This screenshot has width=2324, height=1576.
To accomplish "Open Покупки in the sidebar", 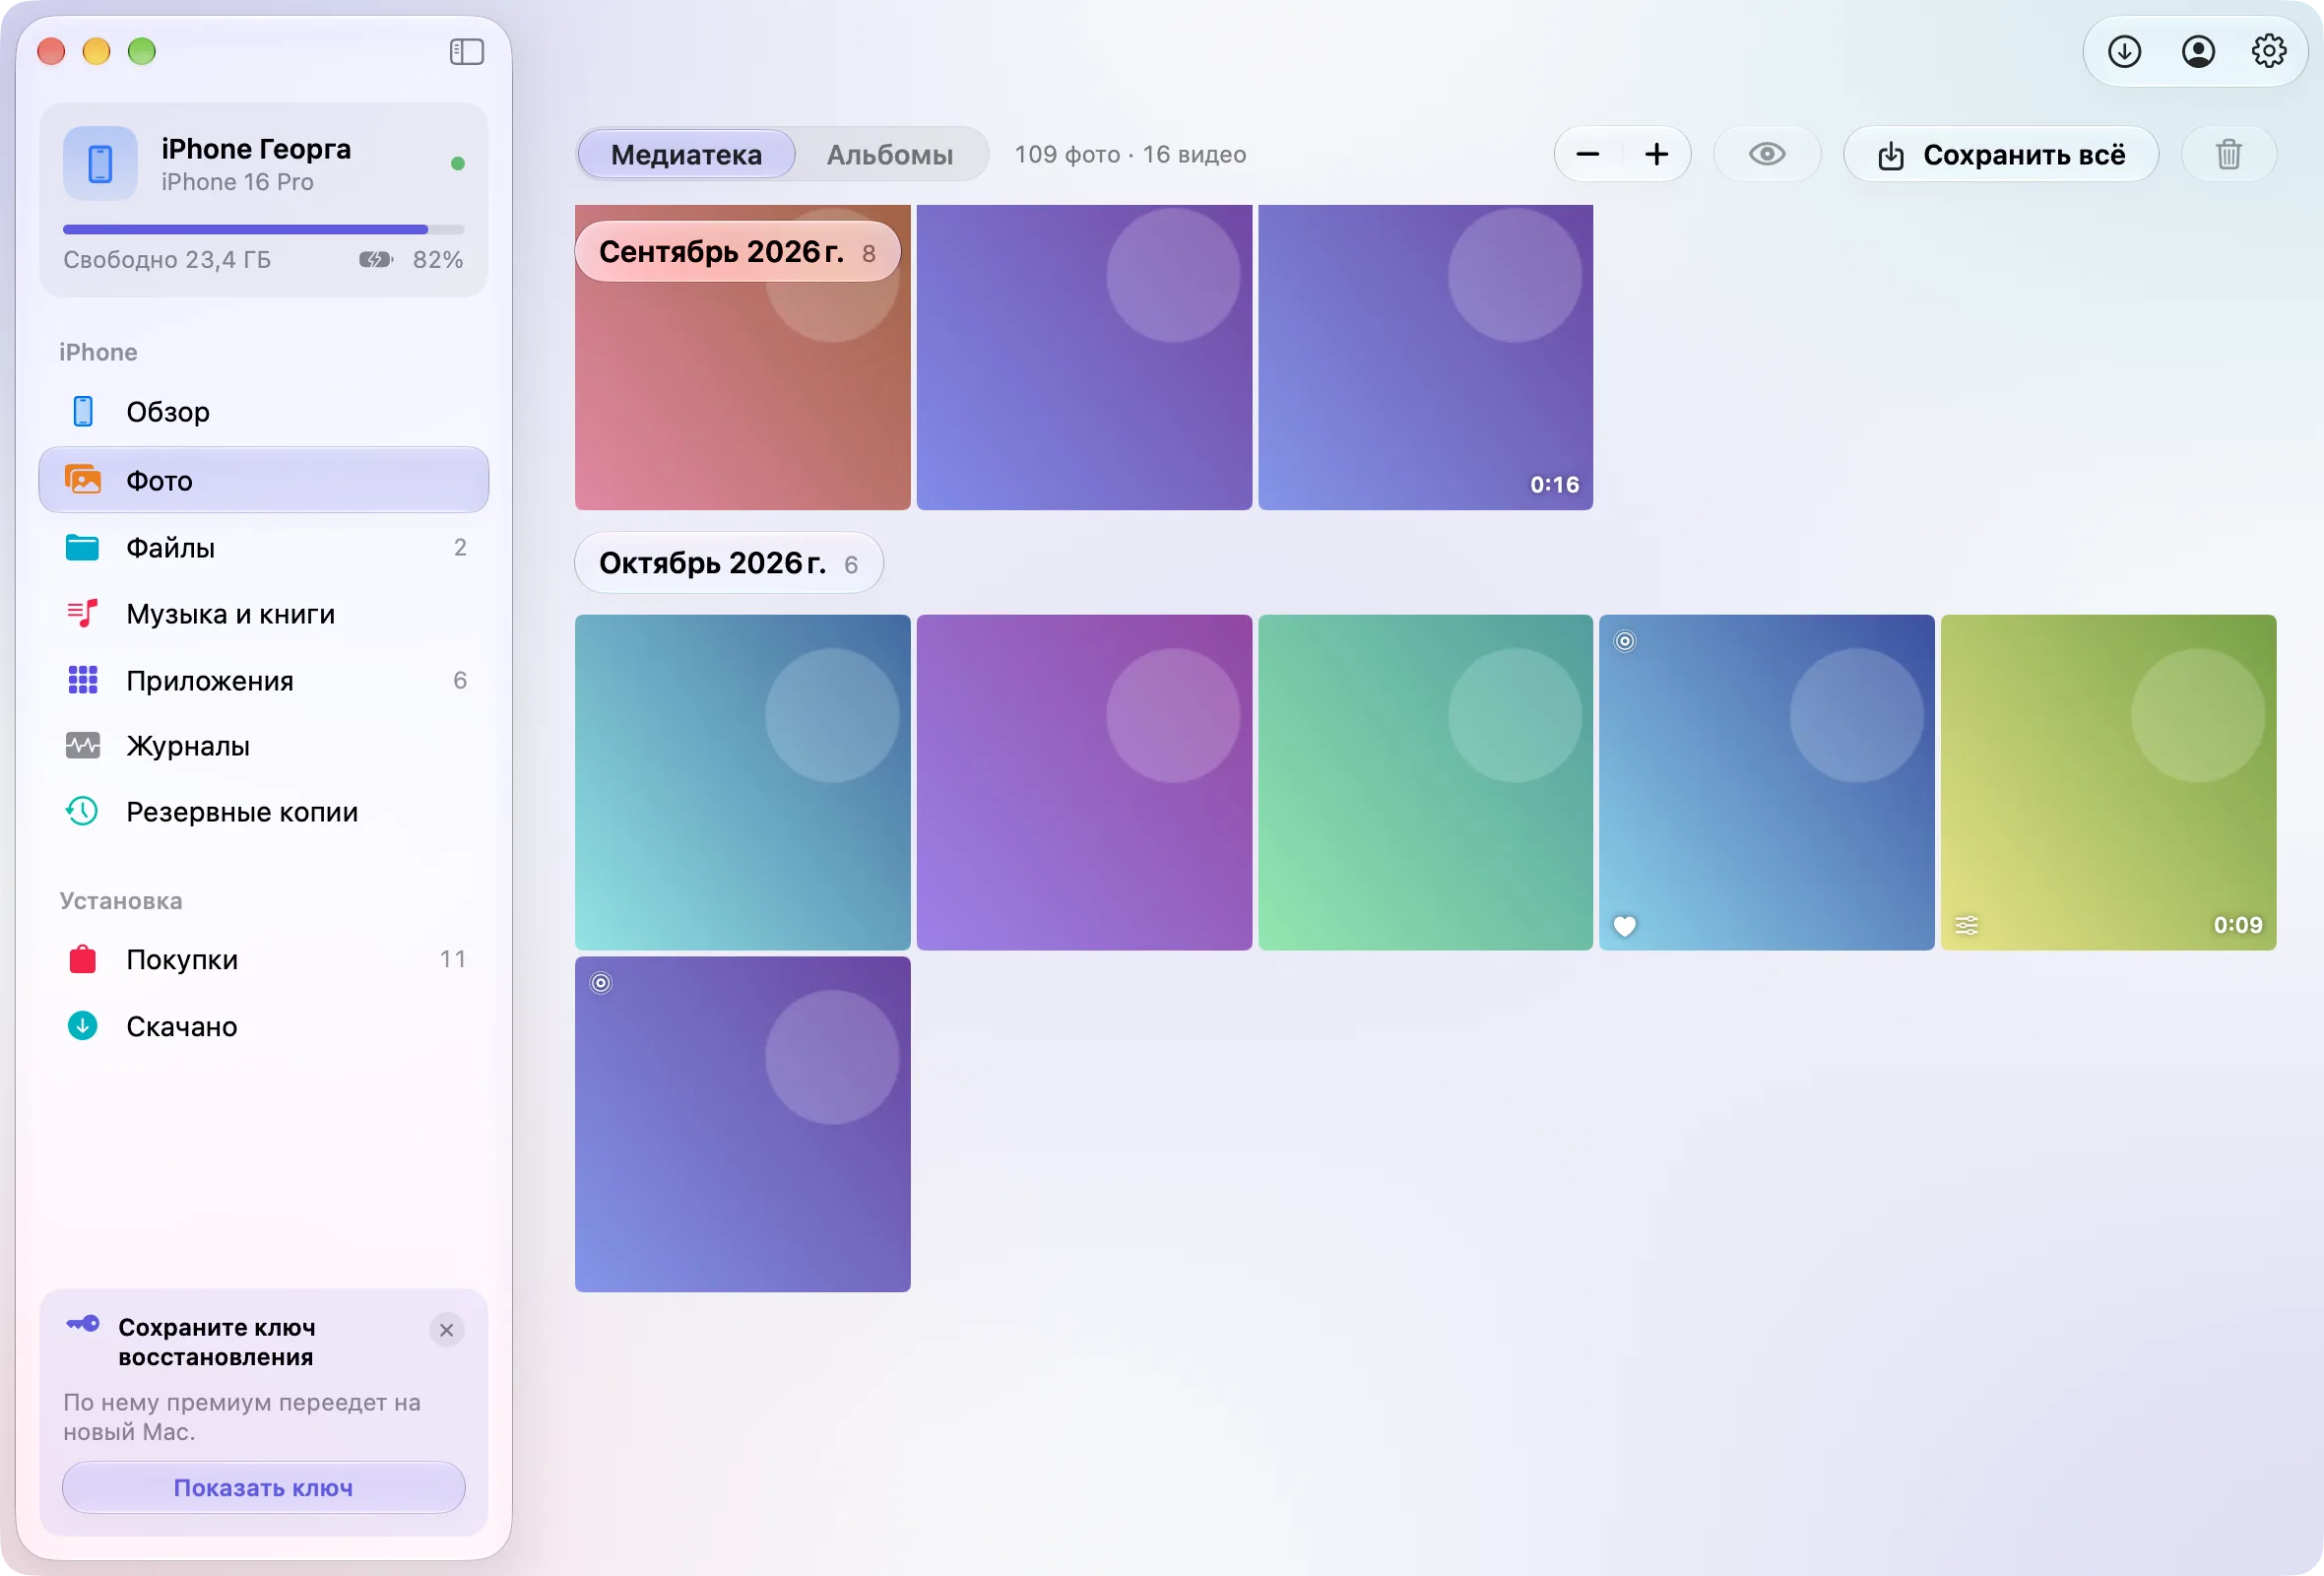I will pyautogui.click(x=264, y=960).
